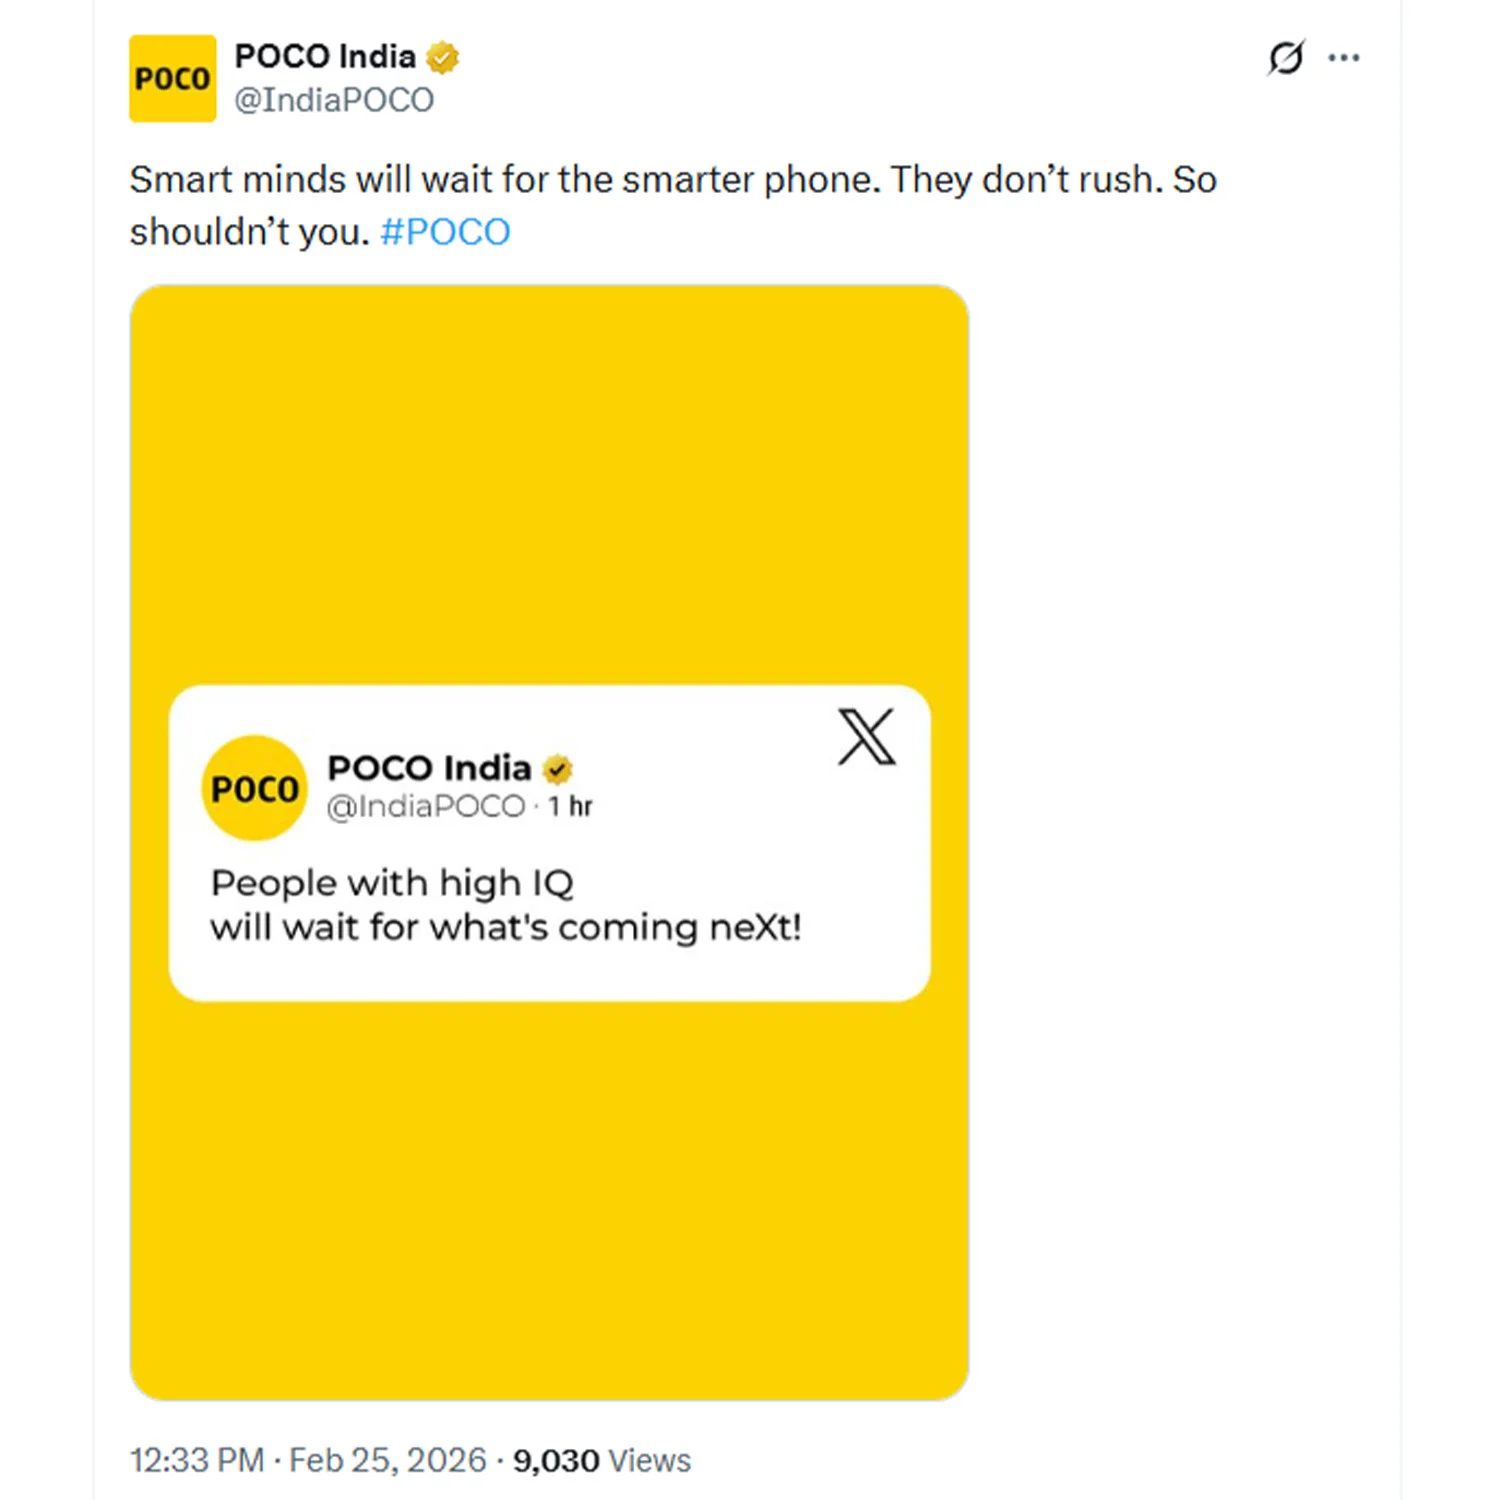The height and width of the screenshot is (1500, 1500).
Task: Click the POCO India name in tweet header
Action: (x=325, y=56)
